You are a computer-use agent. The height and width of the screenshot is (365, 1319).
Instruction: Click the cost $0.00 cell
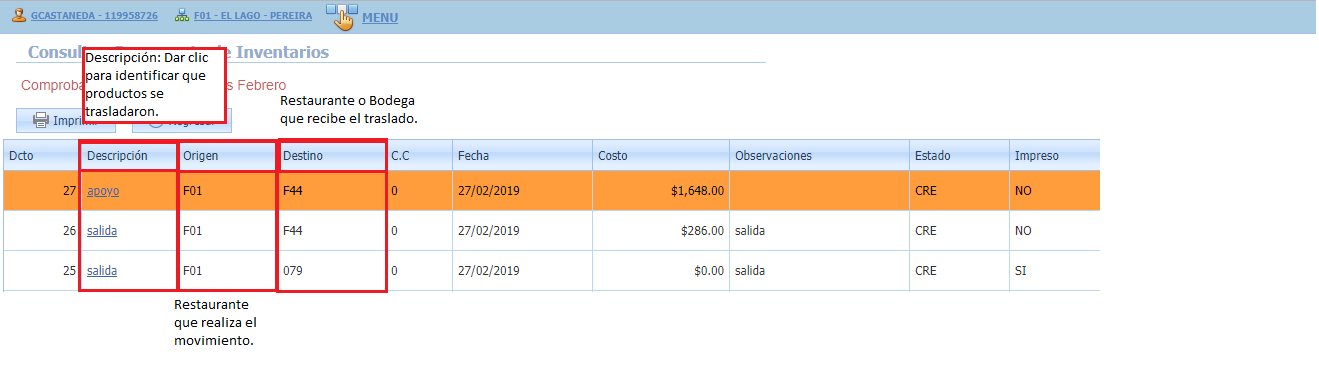click(660, 270)
